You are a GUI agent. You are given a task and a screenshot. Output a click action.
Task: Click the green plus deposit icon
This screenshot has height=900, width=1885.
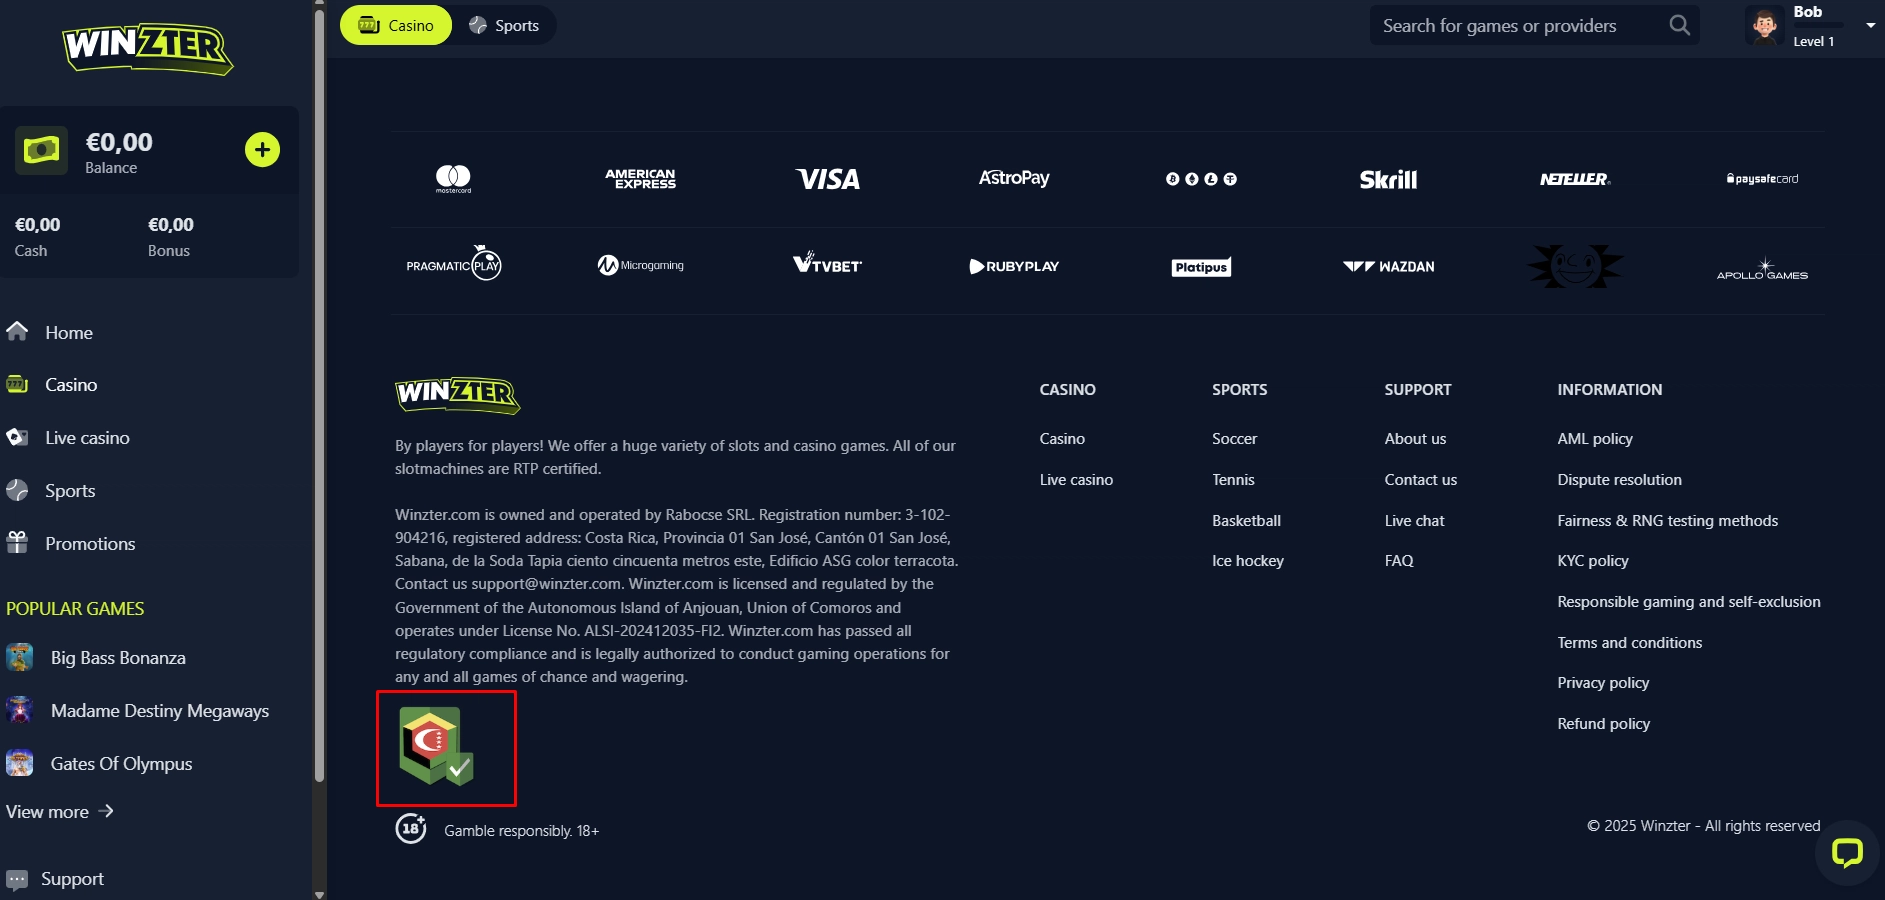(x=262, y=150)
